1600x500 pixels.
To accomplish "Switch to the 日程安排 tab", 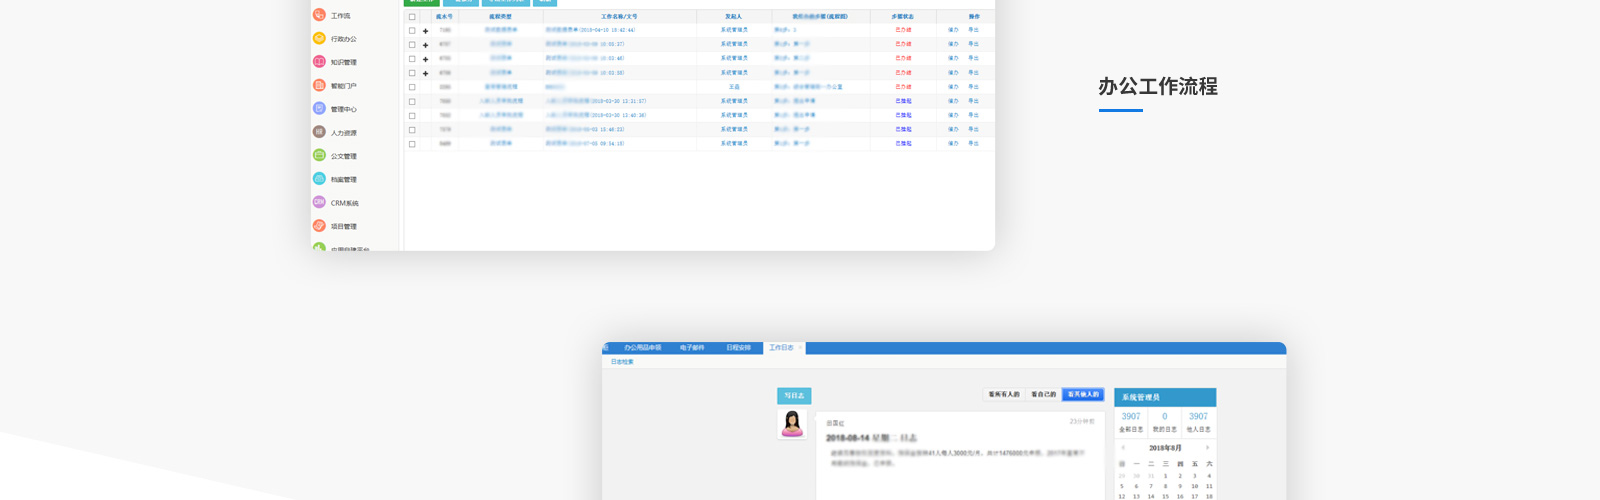I will tap(738, 348).
